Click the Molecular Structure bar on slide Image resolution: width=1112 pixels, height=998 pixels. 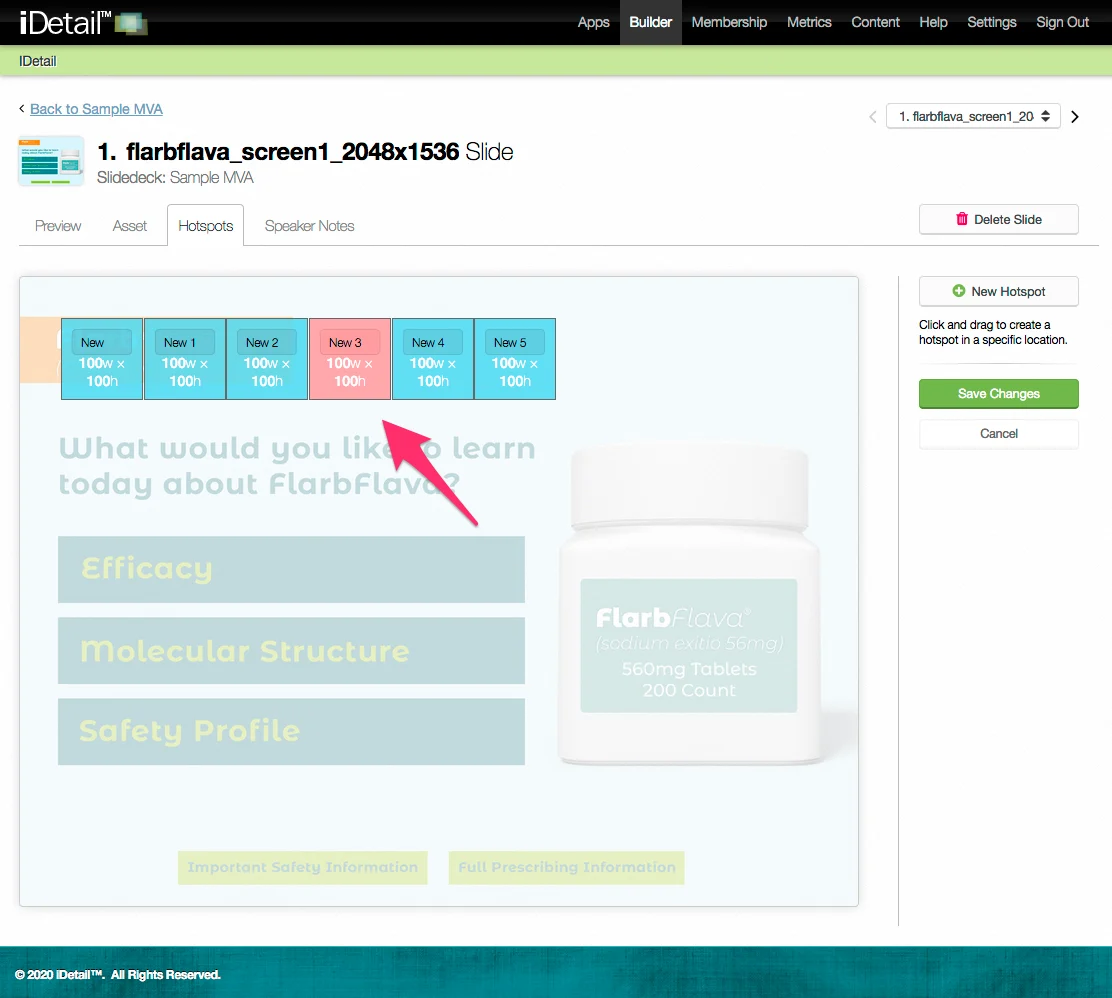pyautogui.click(x=291, y=650)
